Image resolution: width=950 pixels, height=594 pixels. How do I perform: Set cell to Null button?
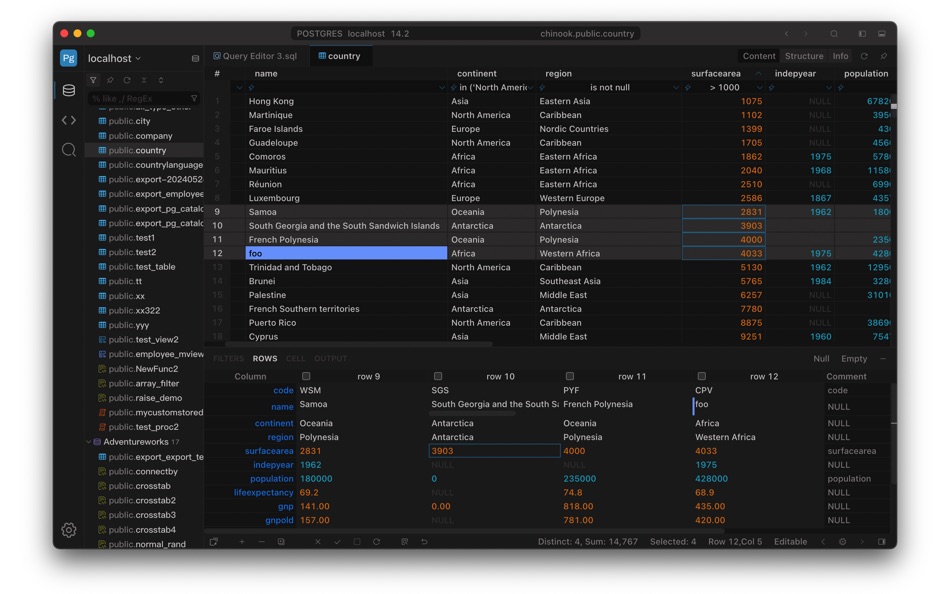pos(821,358)
